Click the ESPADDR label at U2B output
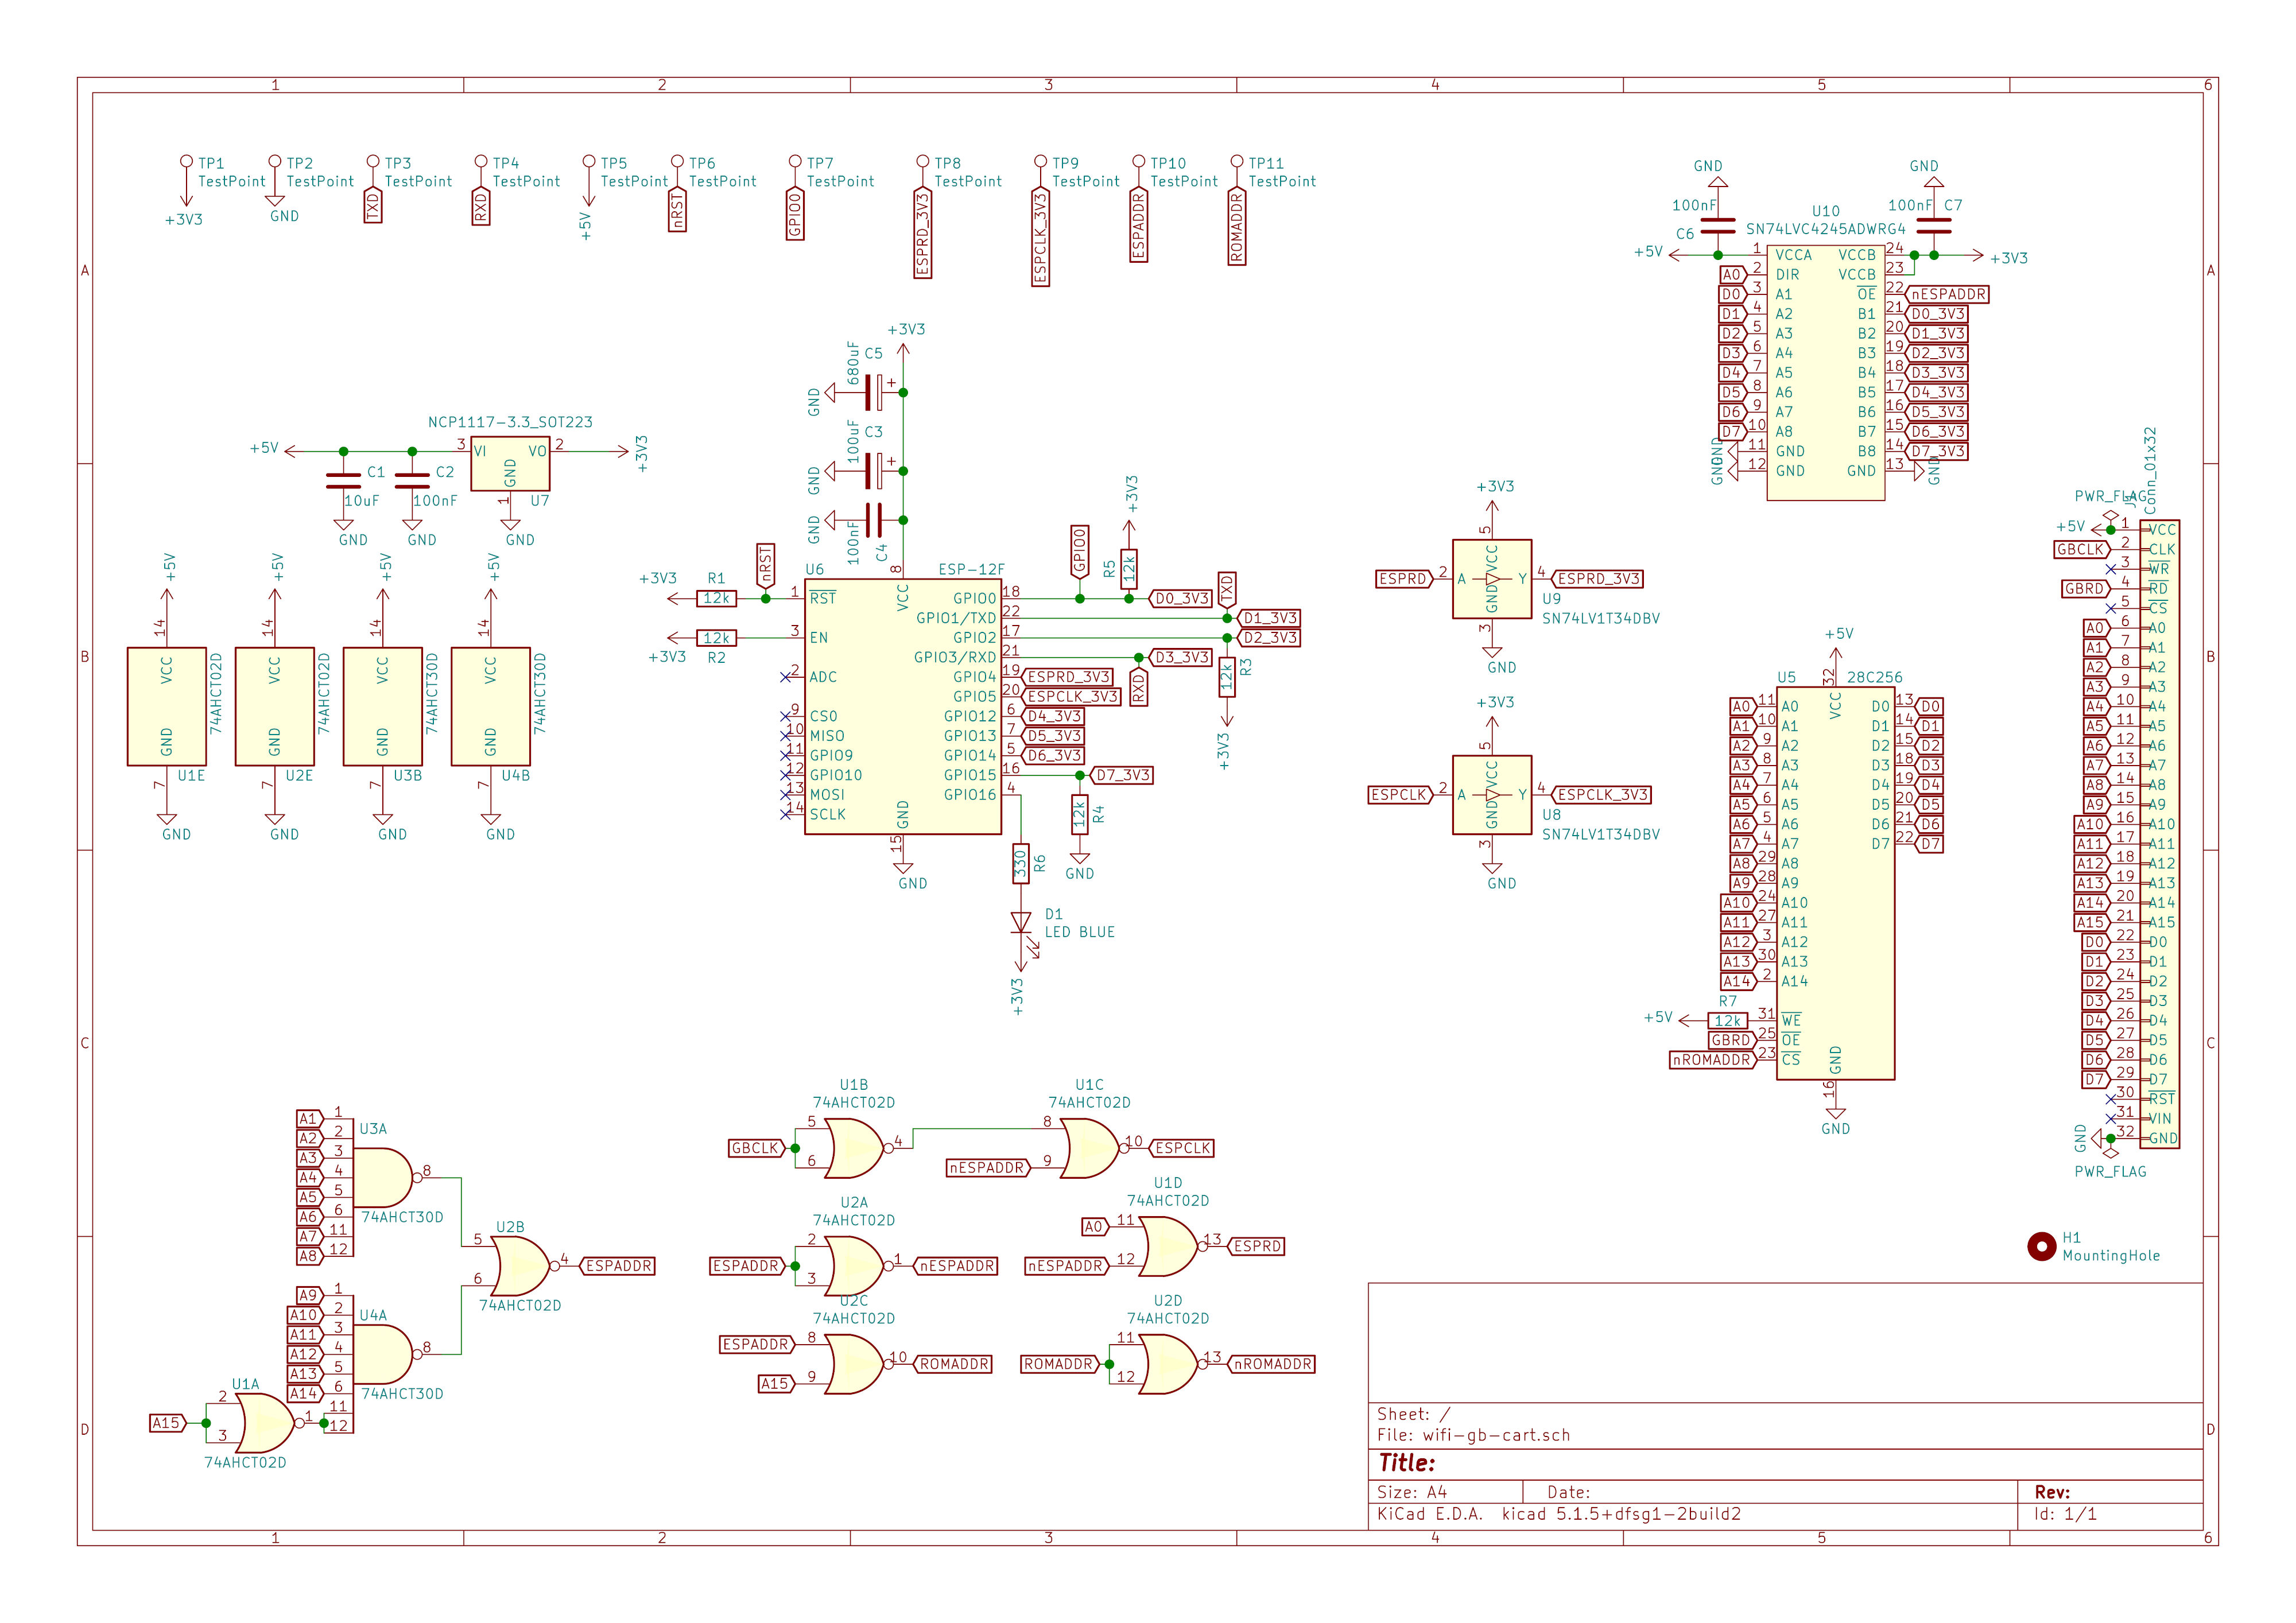The image size is (2296, 1623). point(618,1266)
